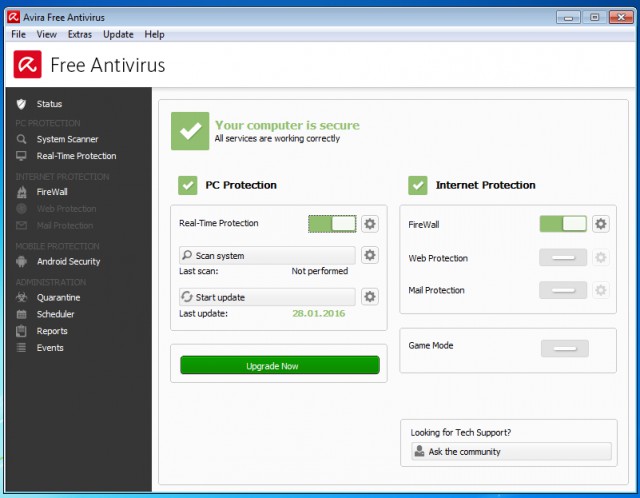Open Real-Time Protection settings gear
Image resolution: width=640 pixels, height=498 pixels.
click(370, 224)
